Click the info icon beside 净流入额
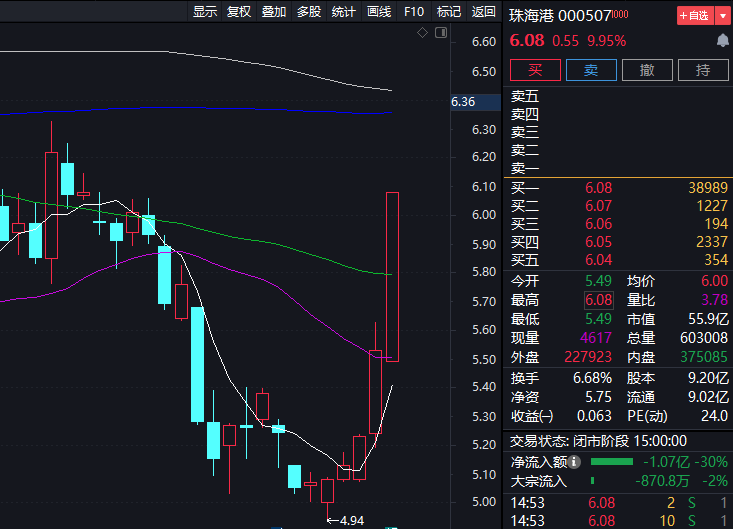The height and width of the screenshot is (529, 733). point(574,462)
